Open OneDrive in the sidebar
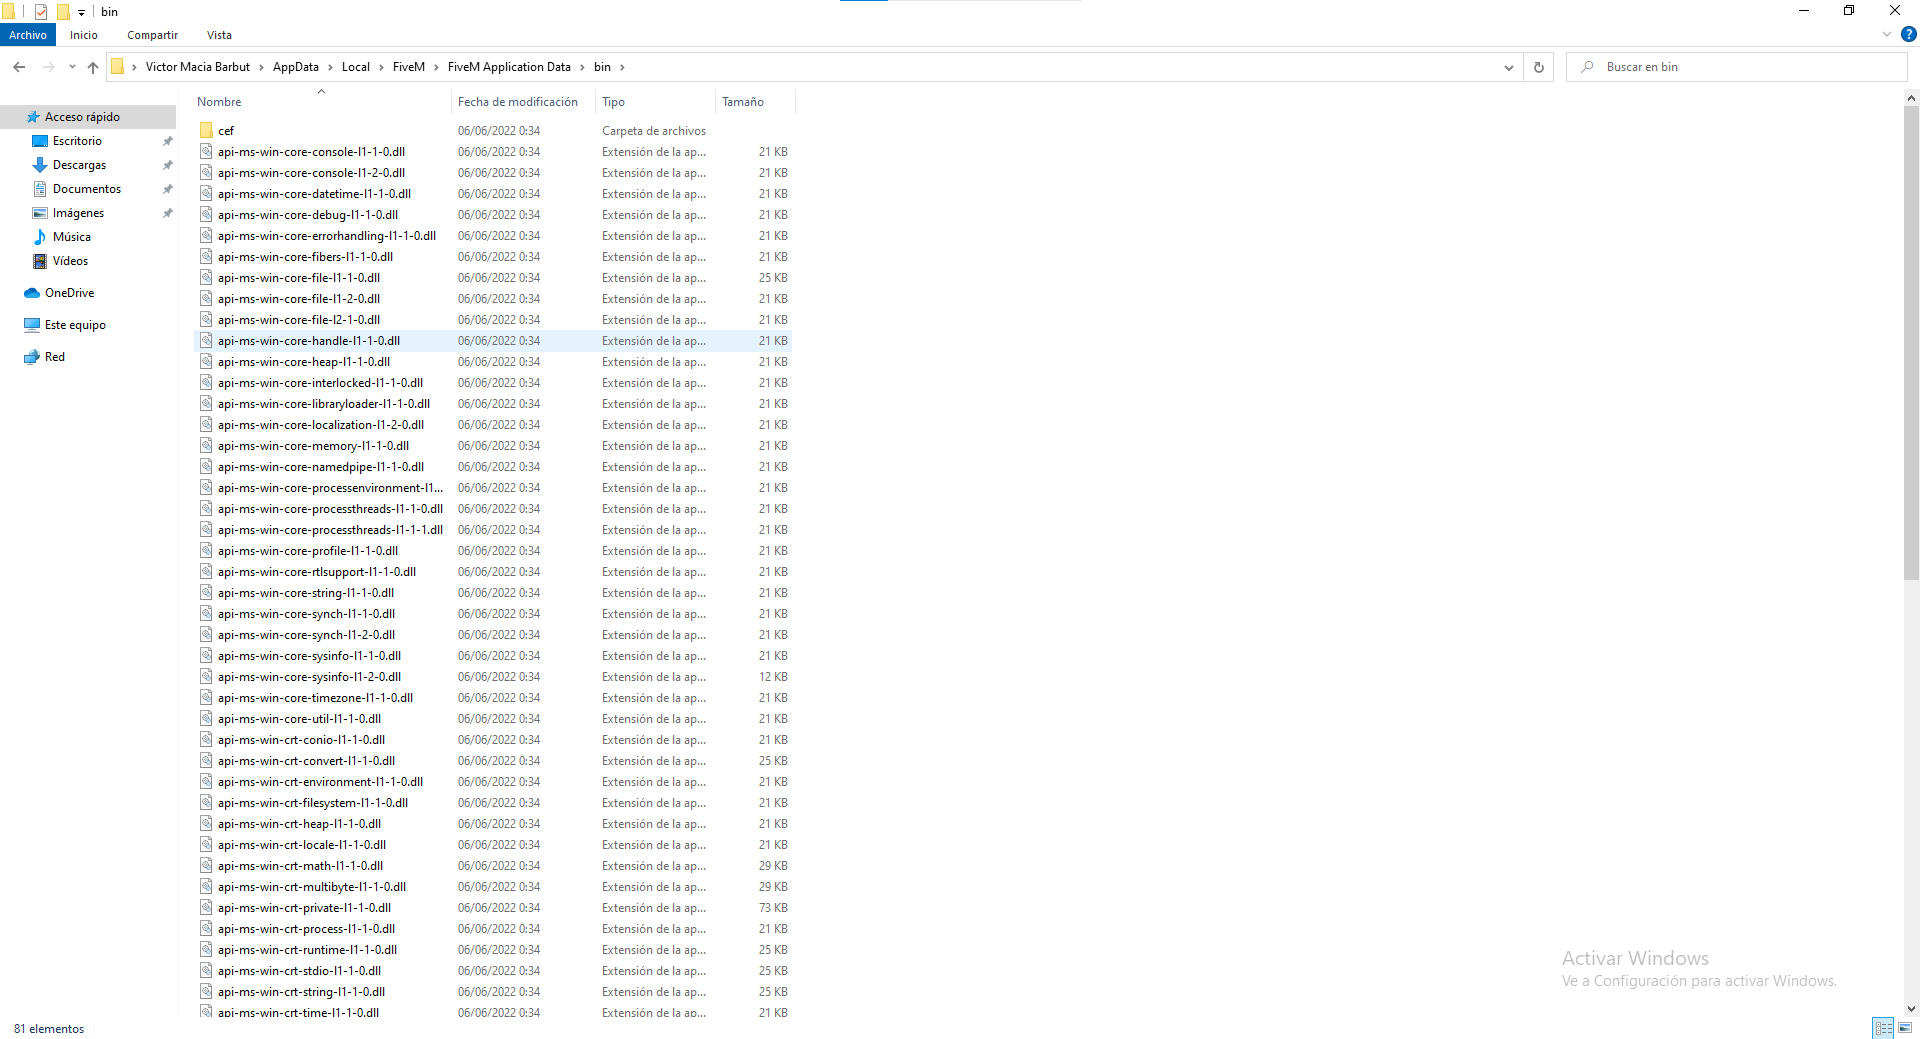The width and height of the screenshot is (1920, 1039). coord(69,293)
